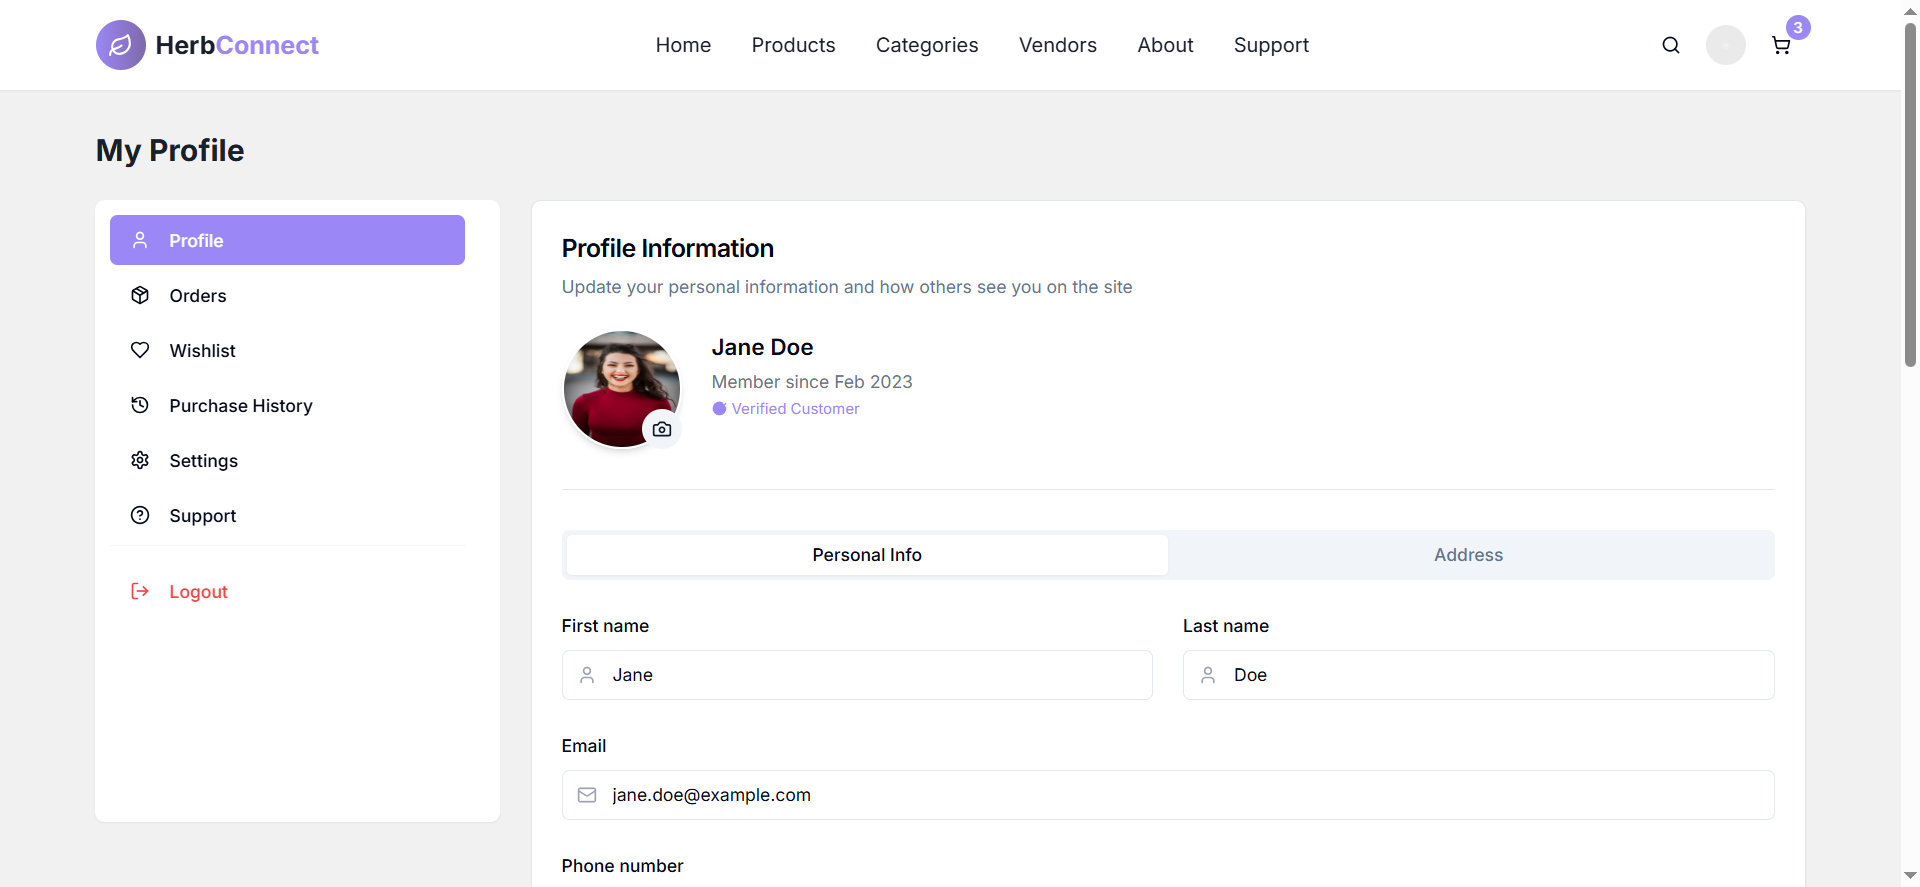Open search with the magnifier icon

tap(1670, 45)
